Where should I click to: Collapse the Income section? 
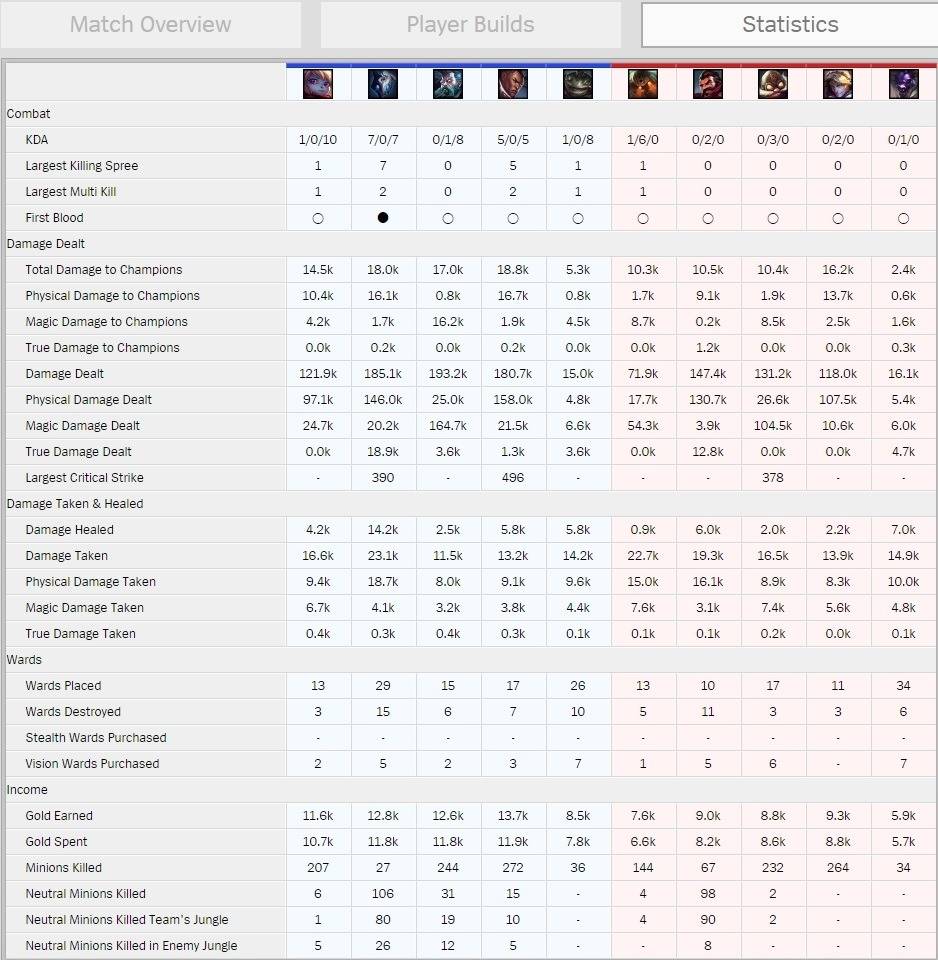[x=25, y=789]
